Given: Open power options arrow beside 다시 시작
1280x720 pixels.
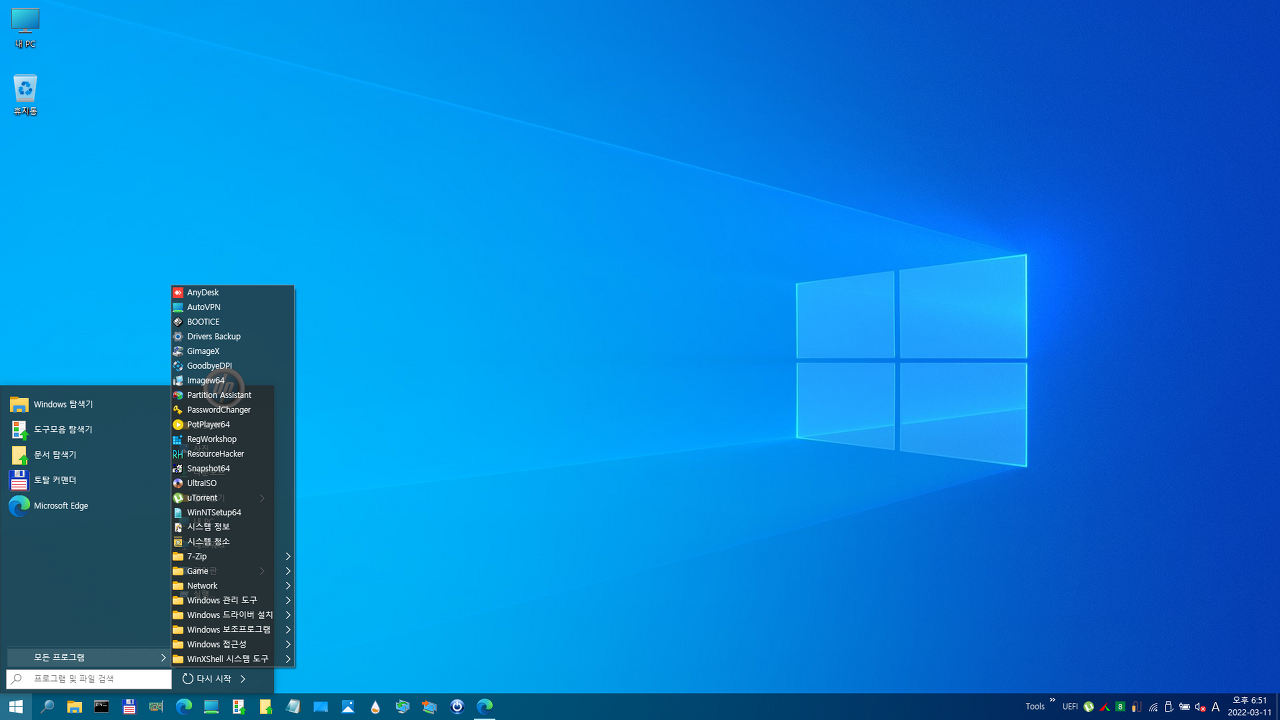Looking at the screenshot, I should coord(242,679).
